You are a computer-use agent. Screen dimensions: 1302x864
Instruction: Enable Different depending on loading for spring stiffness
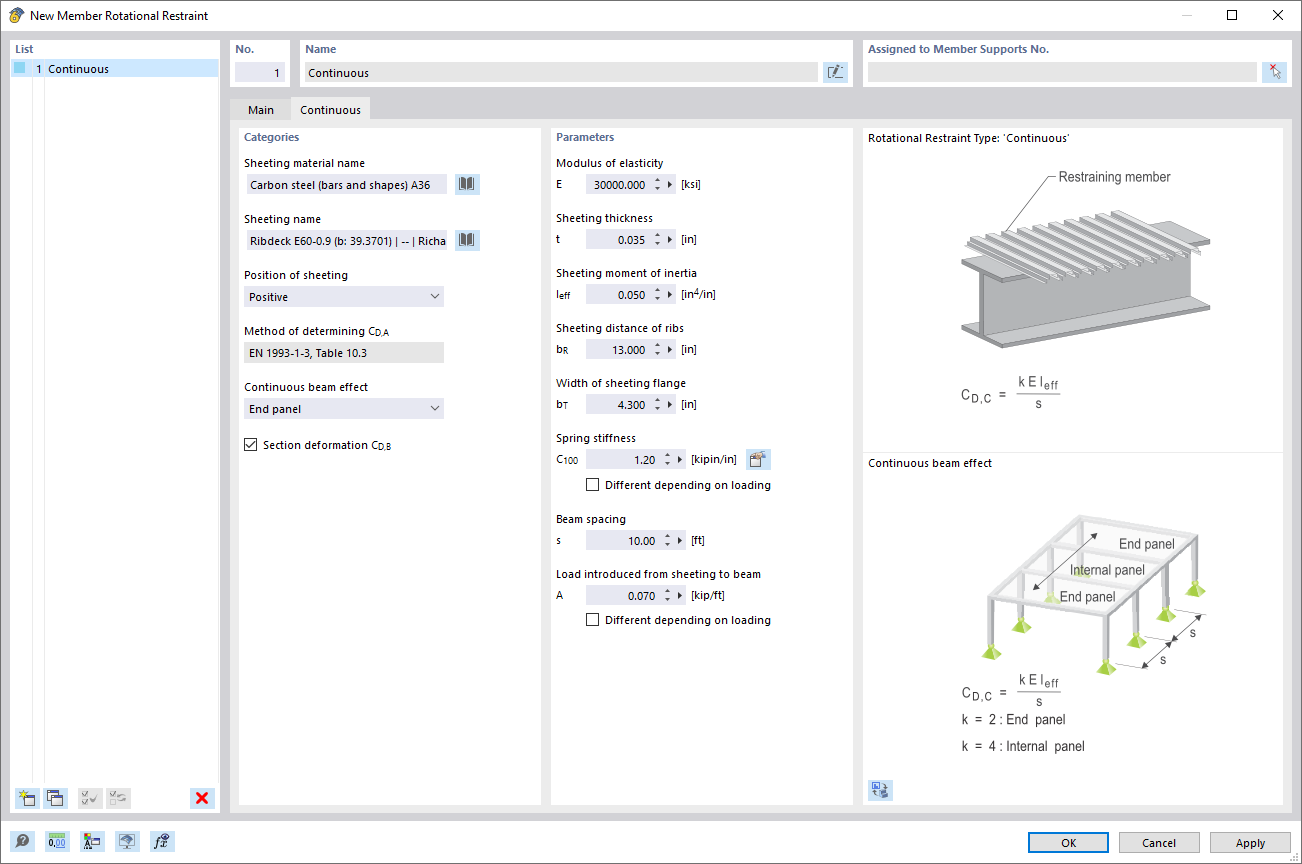592,484
